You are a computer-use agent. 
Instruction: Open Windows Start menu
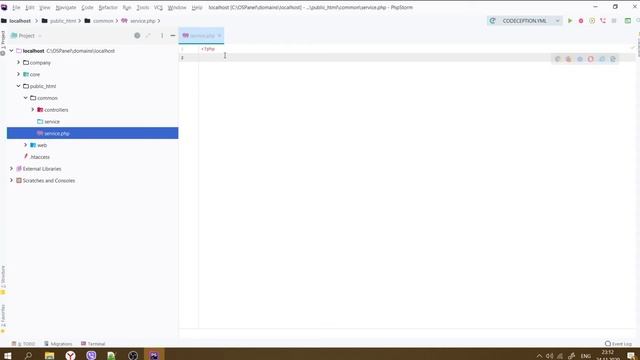[x=8, y=356]
